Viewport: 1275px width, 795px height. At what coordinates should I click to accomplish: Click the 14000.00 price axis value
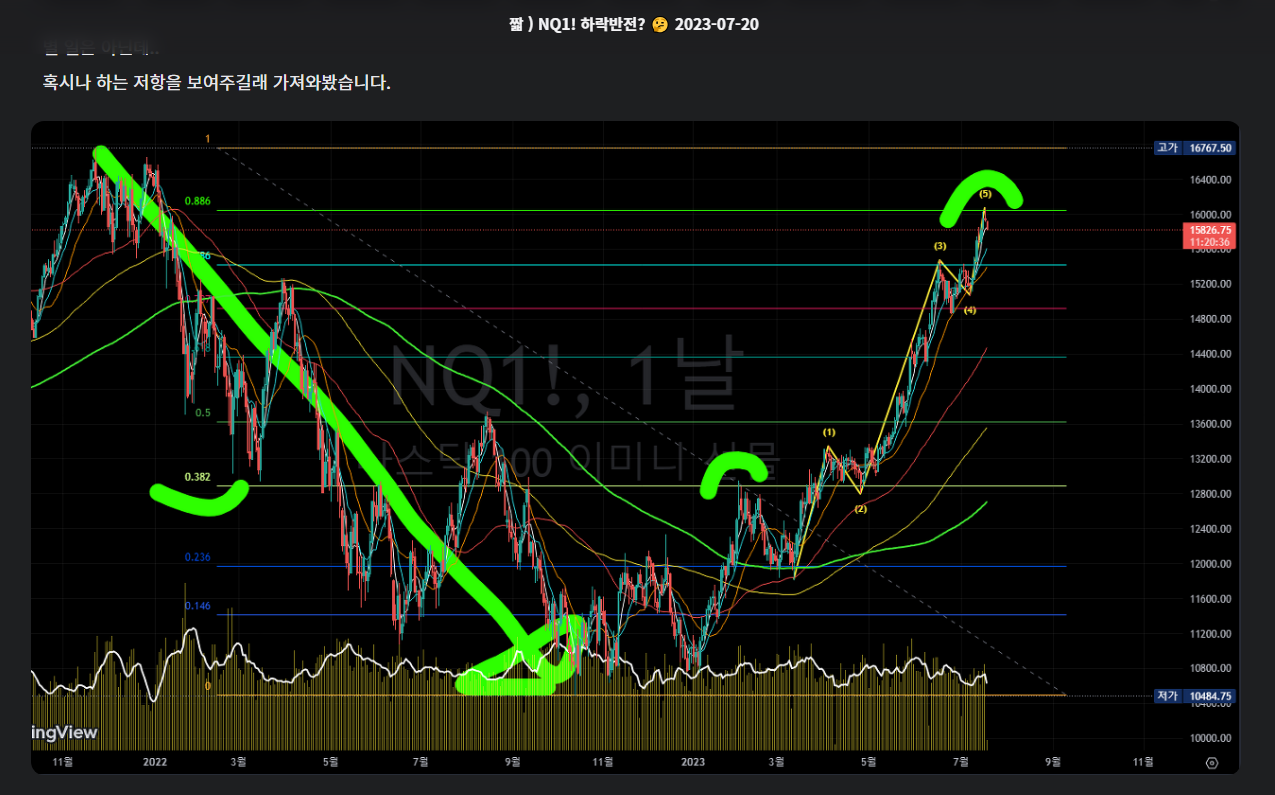1211,389
